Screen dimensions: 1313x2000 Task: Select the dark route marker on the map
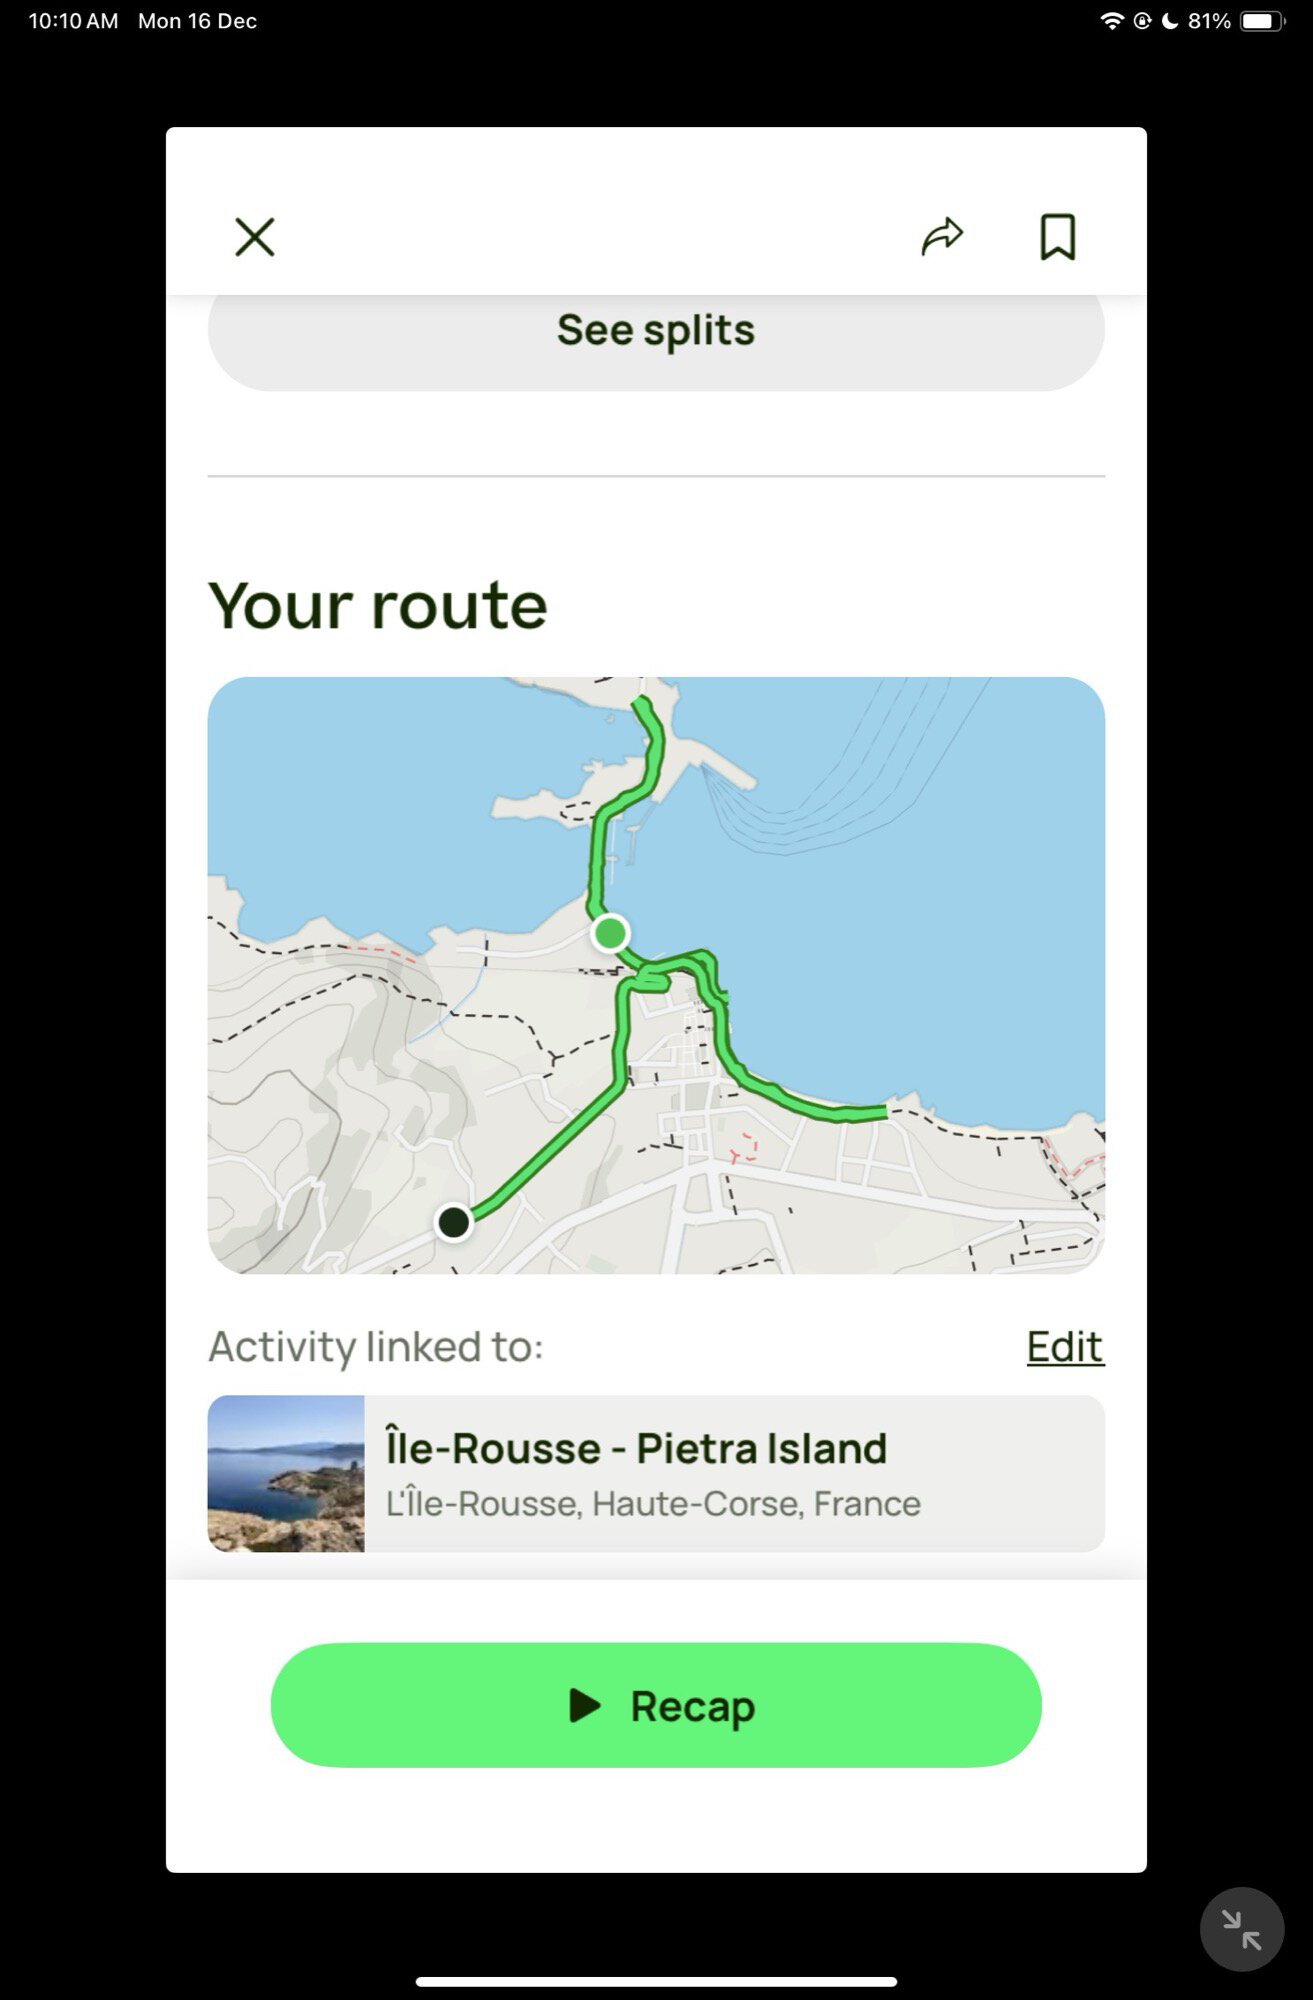(454, 1222)
